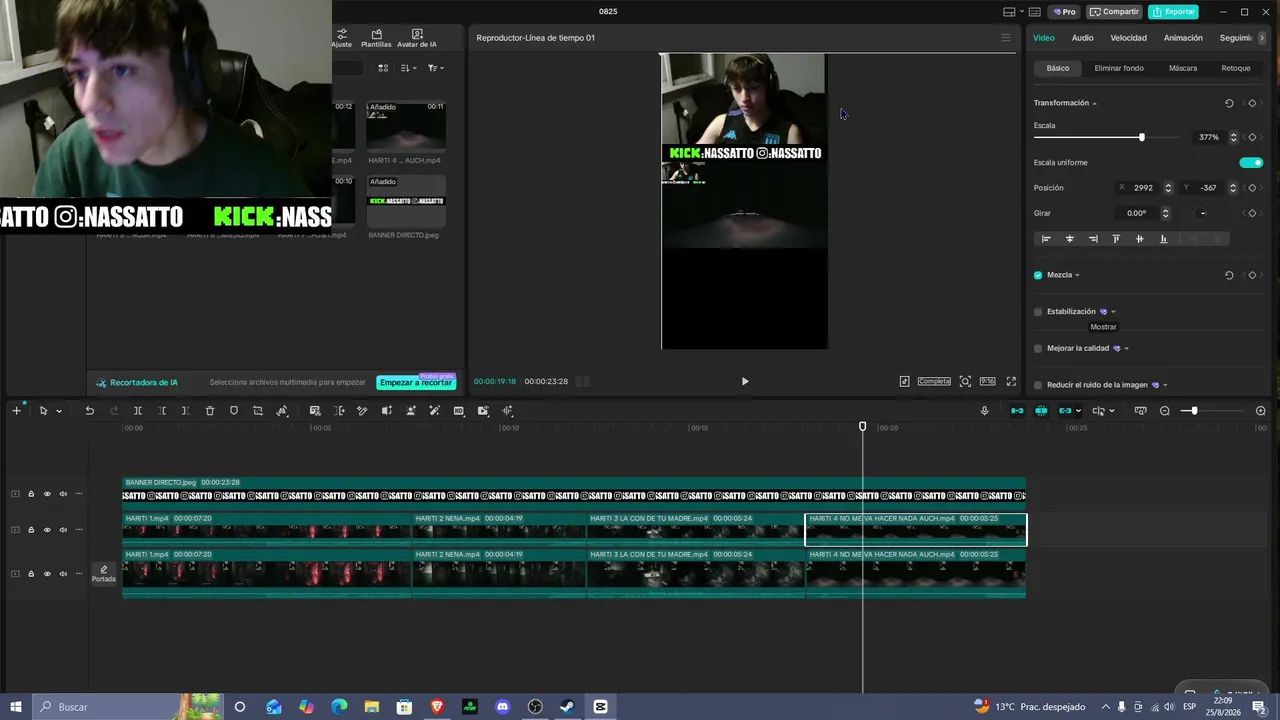Open the media sort order dropdown

(408, 68)
